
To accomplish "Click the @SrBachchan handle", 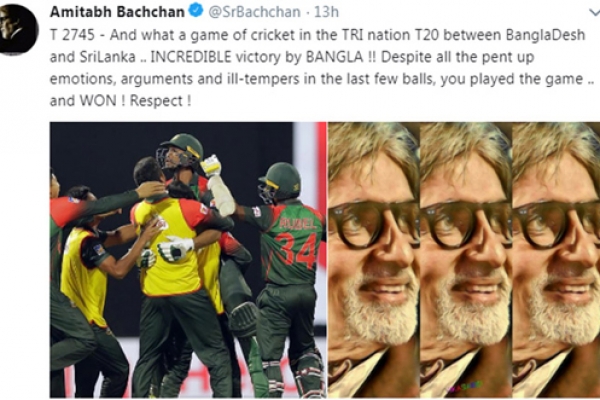I will (254, 12).
